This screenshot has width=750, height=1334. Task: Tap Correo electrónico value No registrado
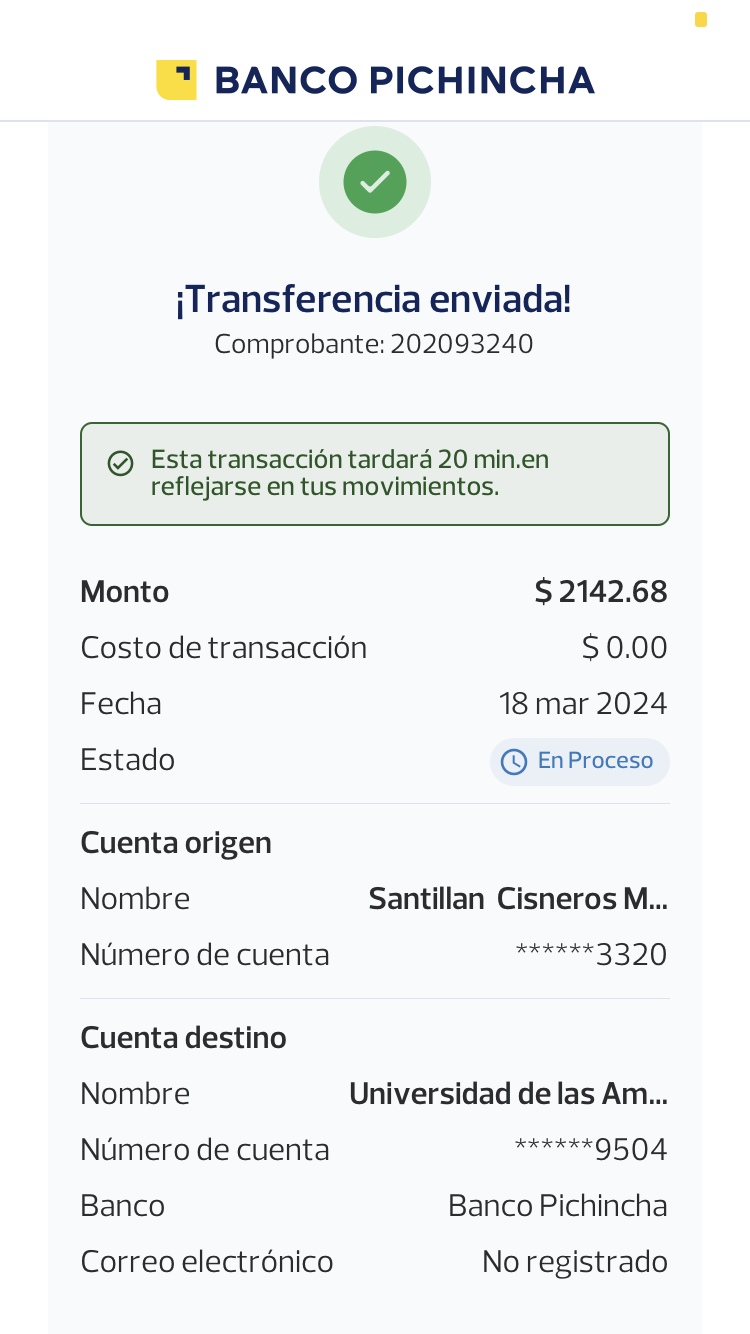[574, 1262]
